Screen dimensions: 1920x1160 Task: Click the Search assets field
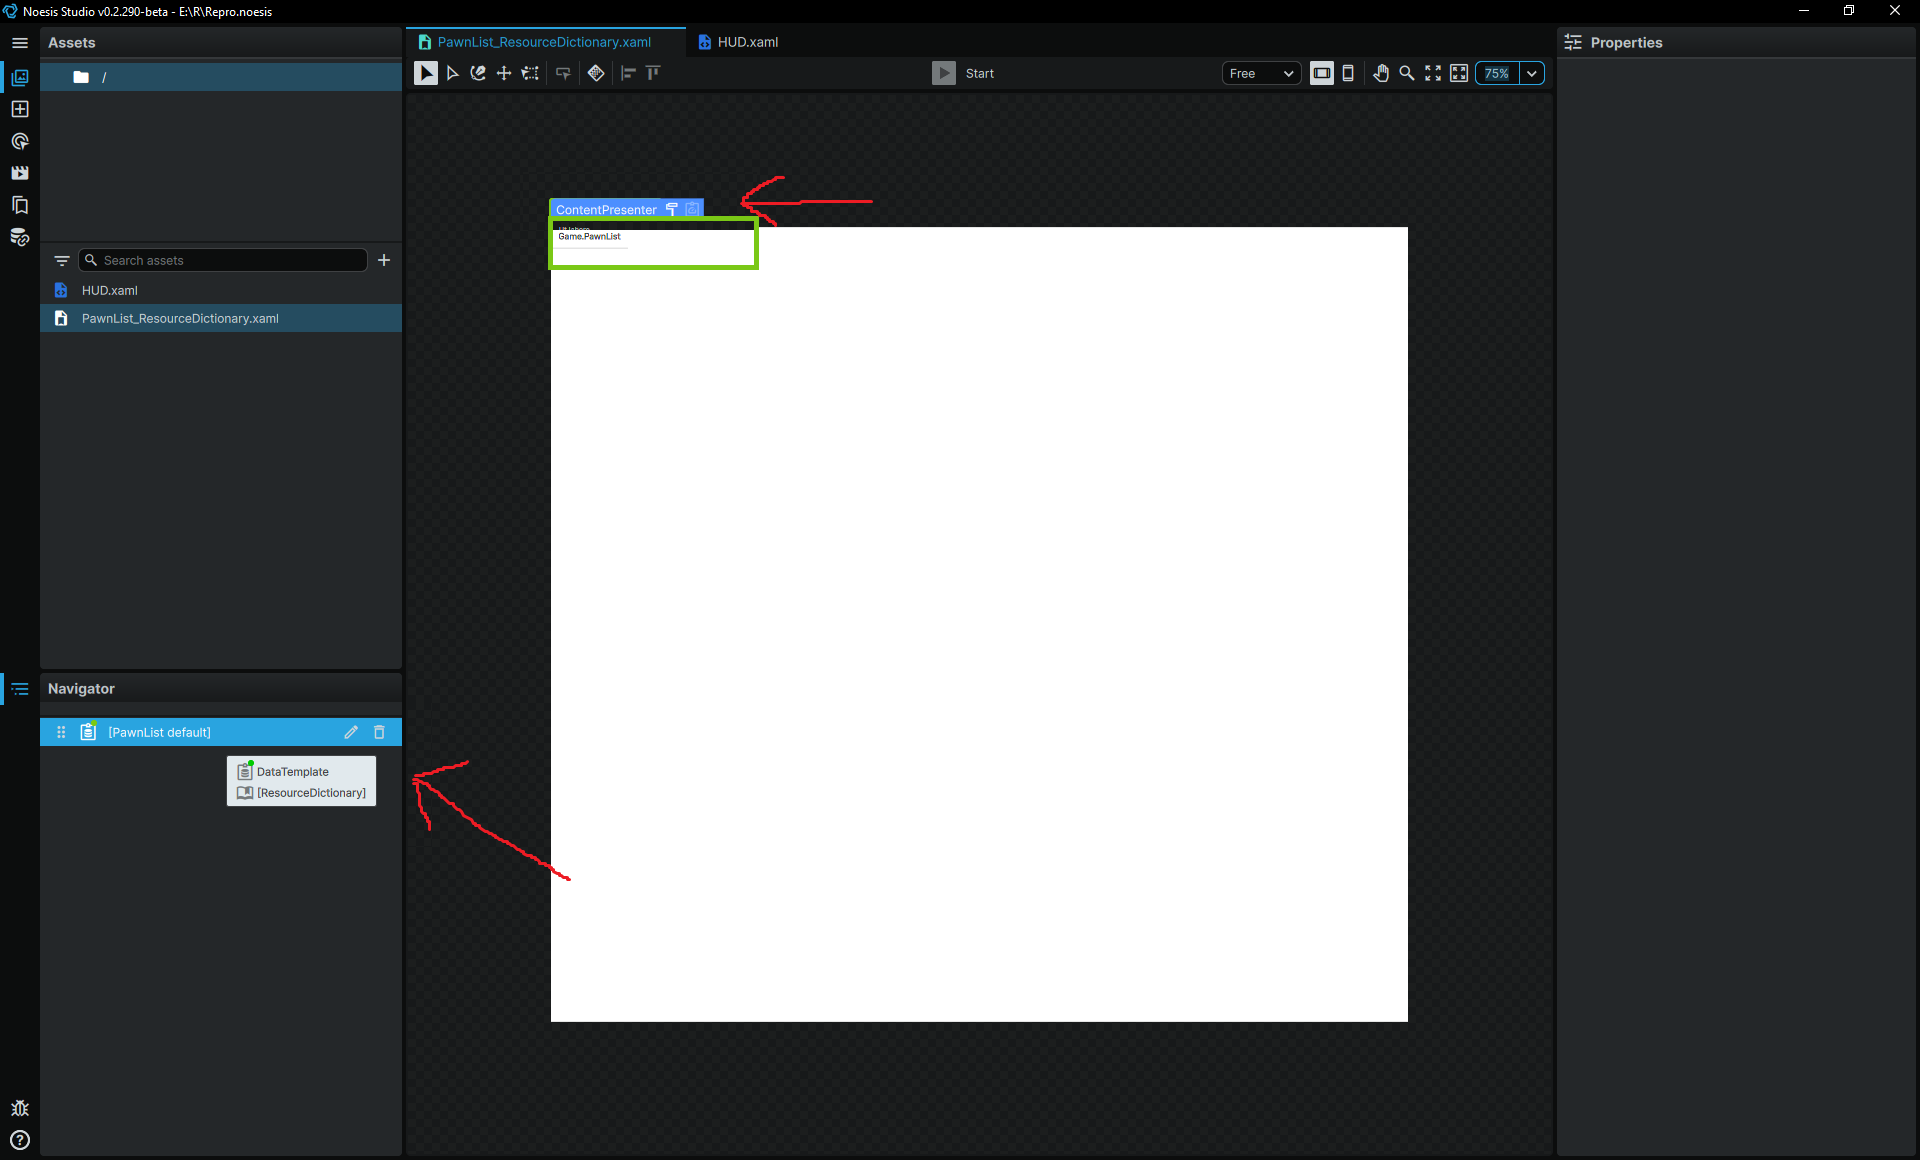[223, 260]
